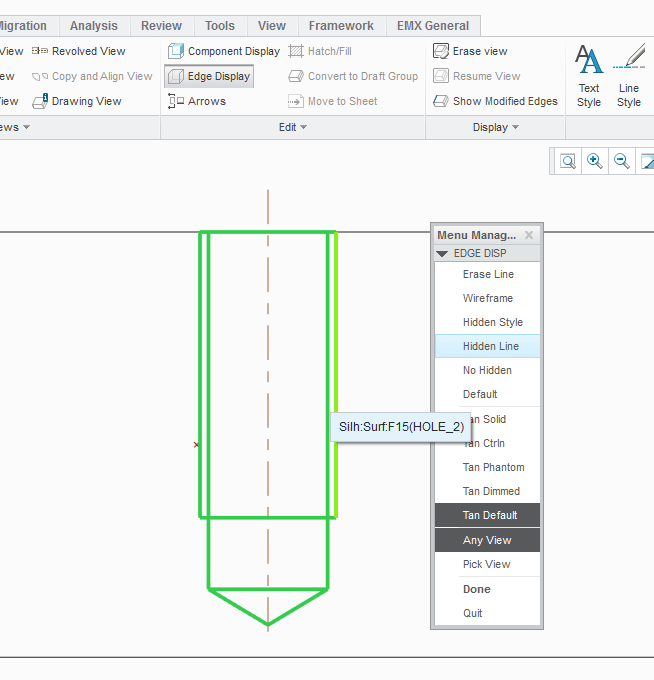Expand the Display group dropdown
Screen dimensions: 654x680
click(496, 127)
